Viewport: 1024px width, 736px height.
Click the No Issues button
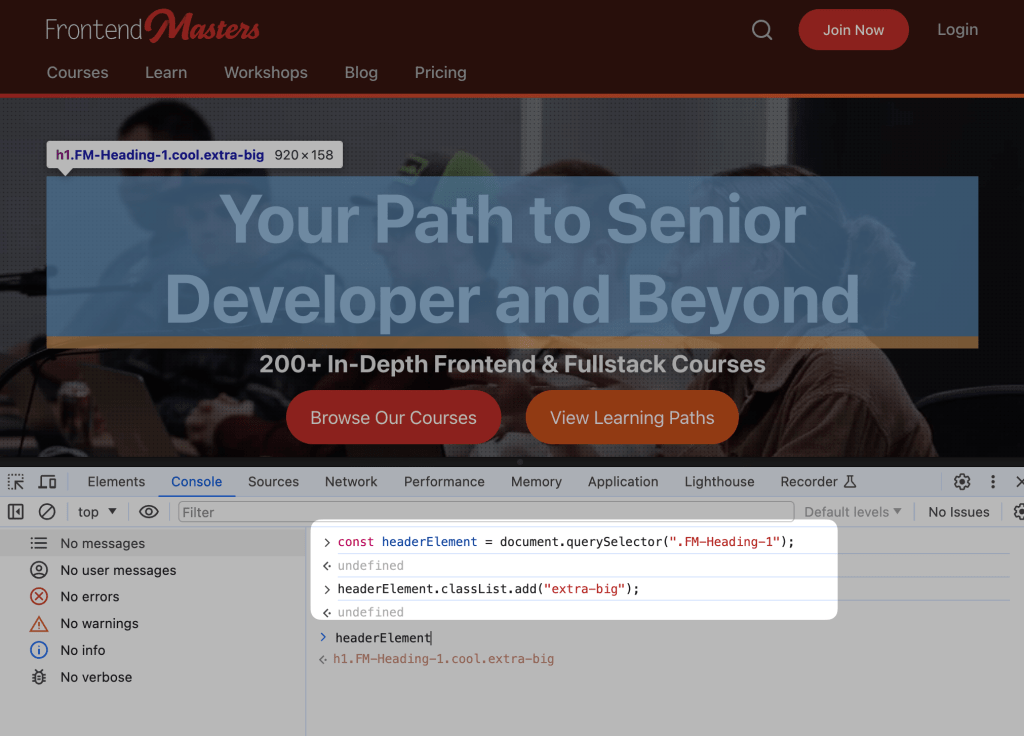click(x=959, y=512)
